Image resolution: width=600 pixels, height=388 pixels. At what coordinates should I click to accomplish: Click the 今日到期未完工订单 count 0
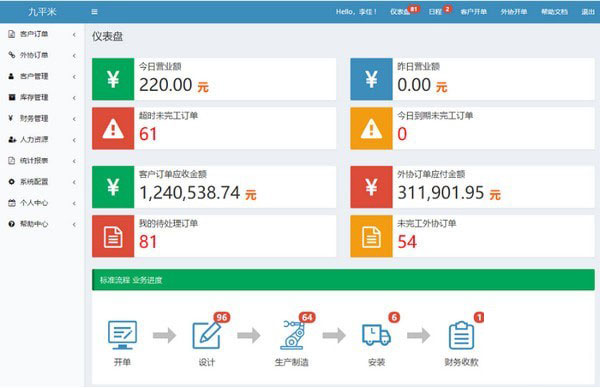pos(402,134)
